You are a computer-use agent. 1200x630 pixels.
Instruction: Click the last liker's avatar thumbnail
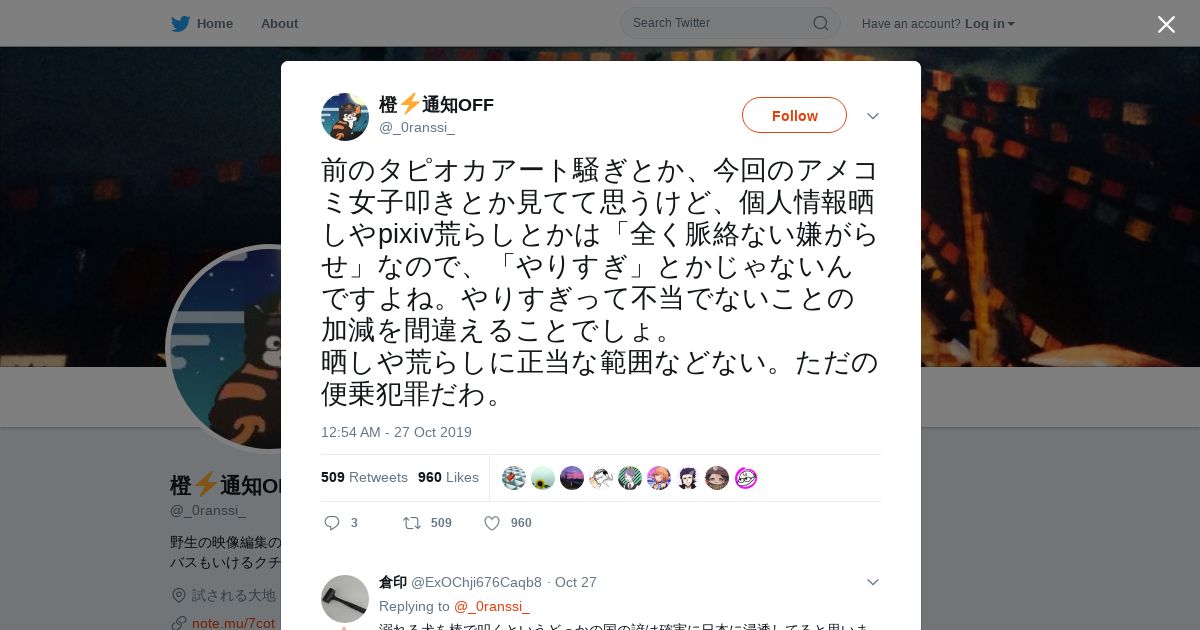(746, 478)
